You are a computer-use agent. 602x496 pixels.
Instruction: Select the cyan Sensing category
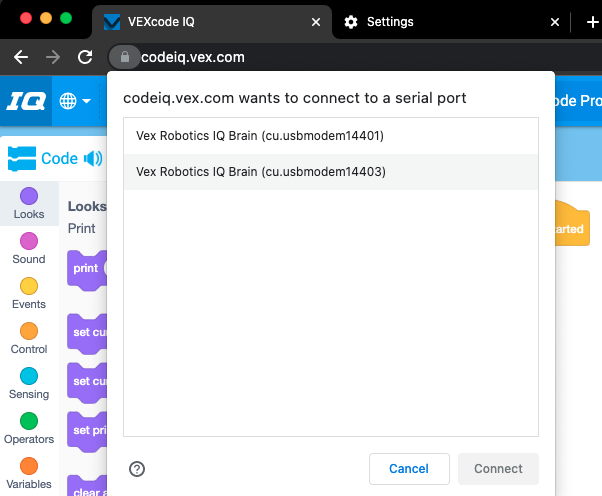[29, 383]
